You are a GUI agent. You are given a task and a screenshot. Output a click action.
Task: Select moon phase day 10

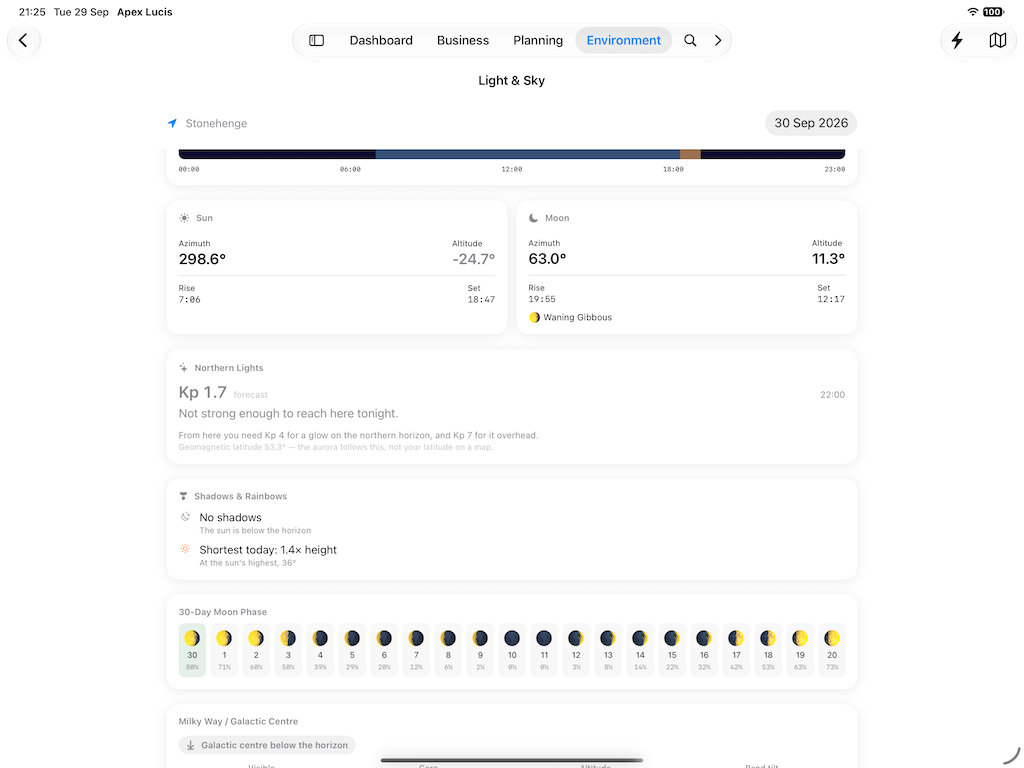pos(512,650)
